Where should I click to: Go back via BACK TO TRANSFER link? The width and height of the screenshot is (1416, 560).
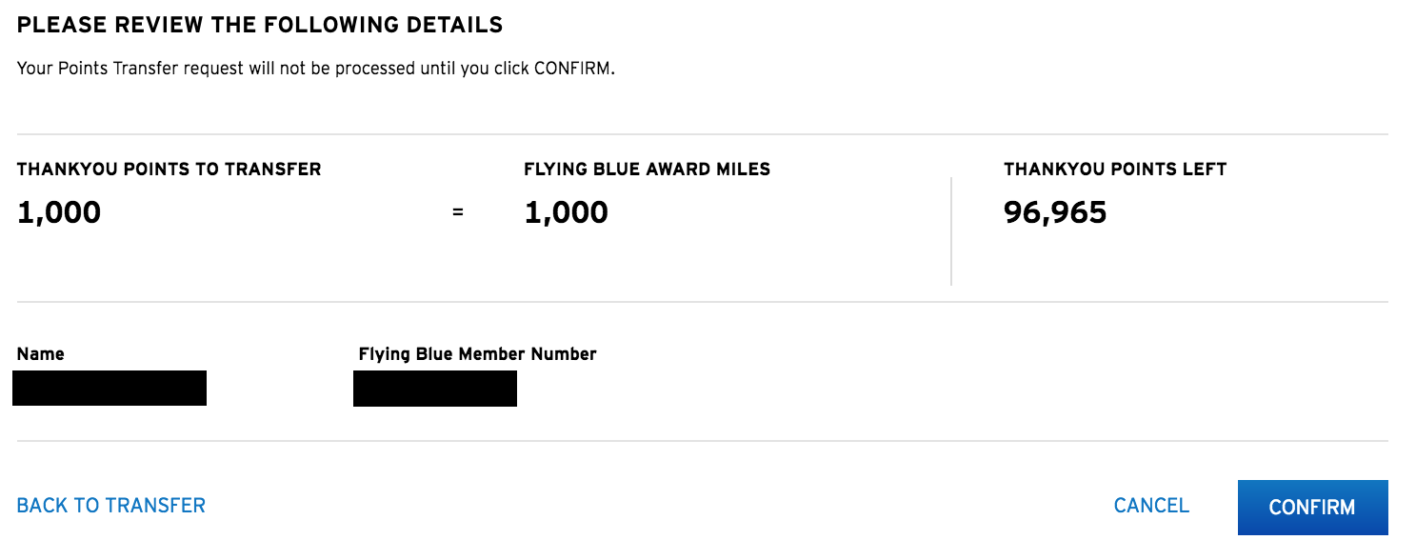(x=111, y=506)
